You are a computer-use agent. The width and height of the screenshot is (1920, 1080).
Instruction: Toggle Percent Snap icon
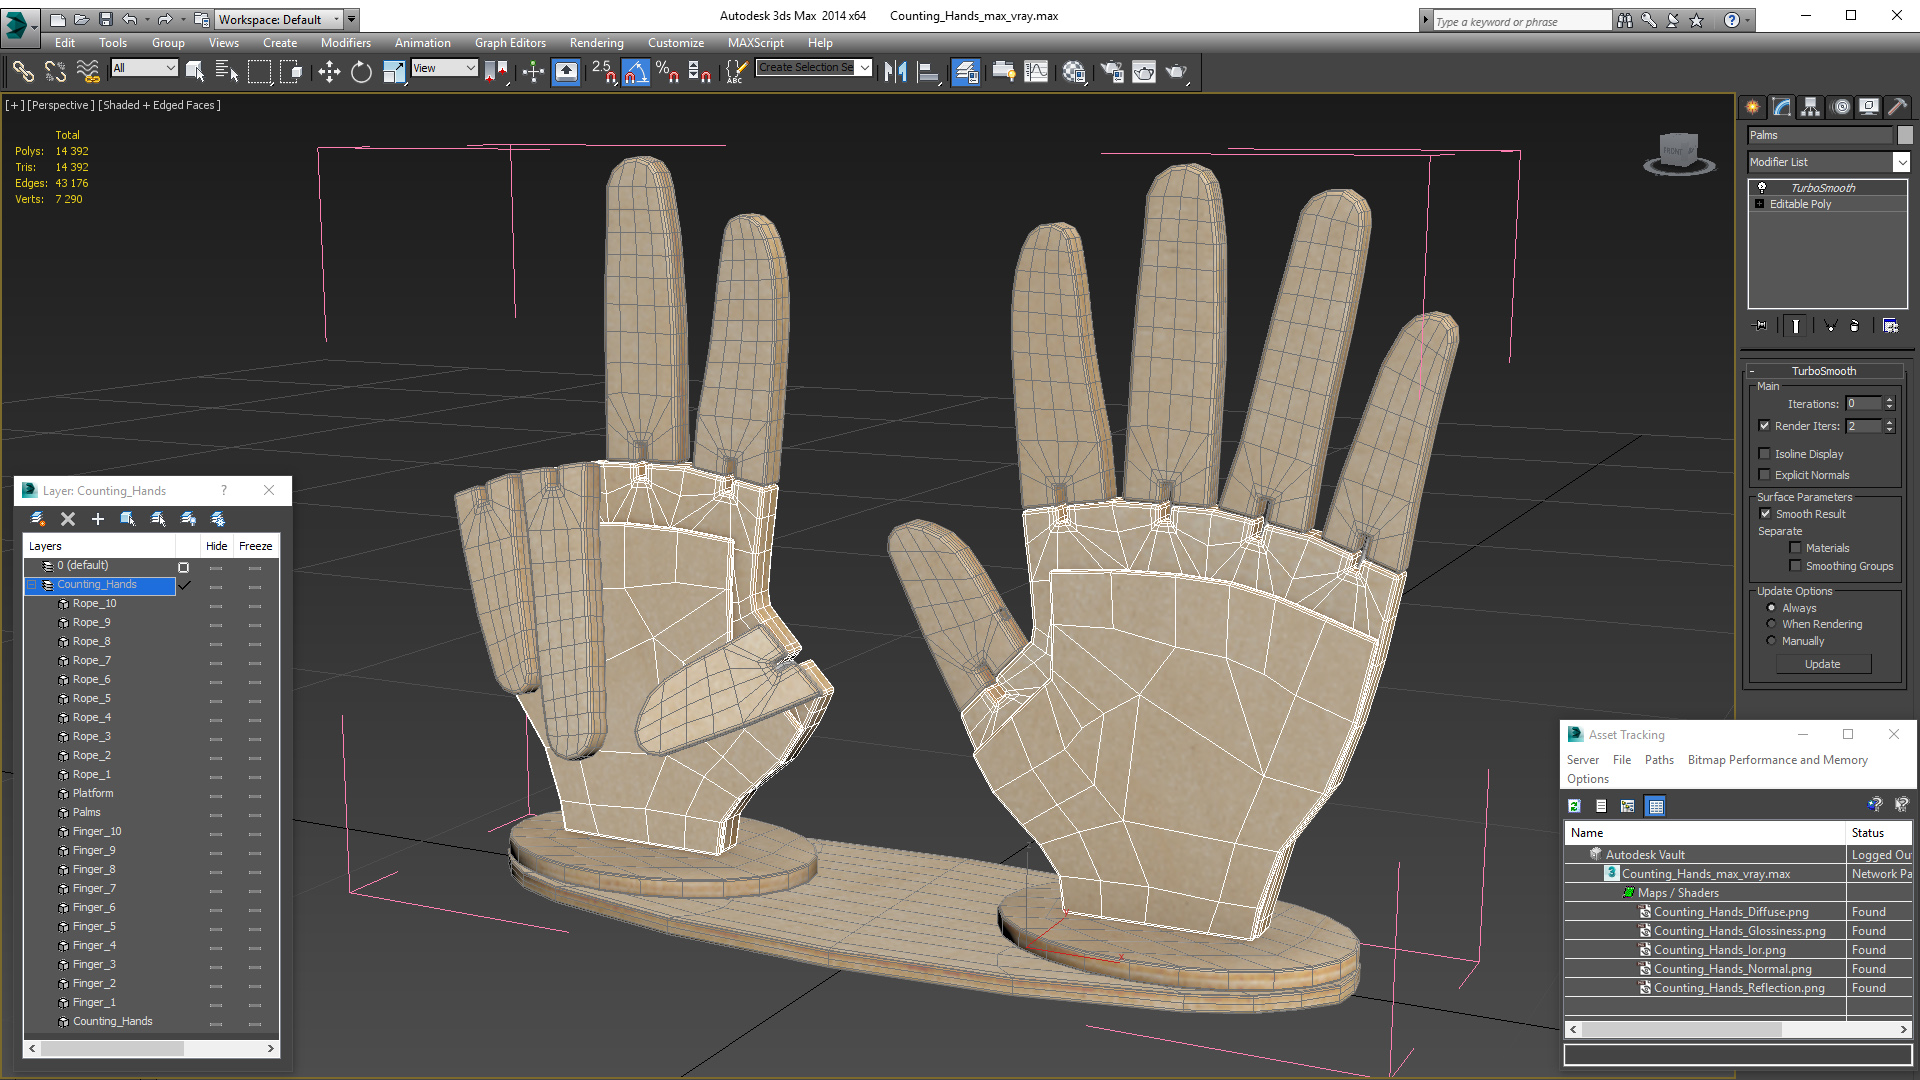point(668,71)
